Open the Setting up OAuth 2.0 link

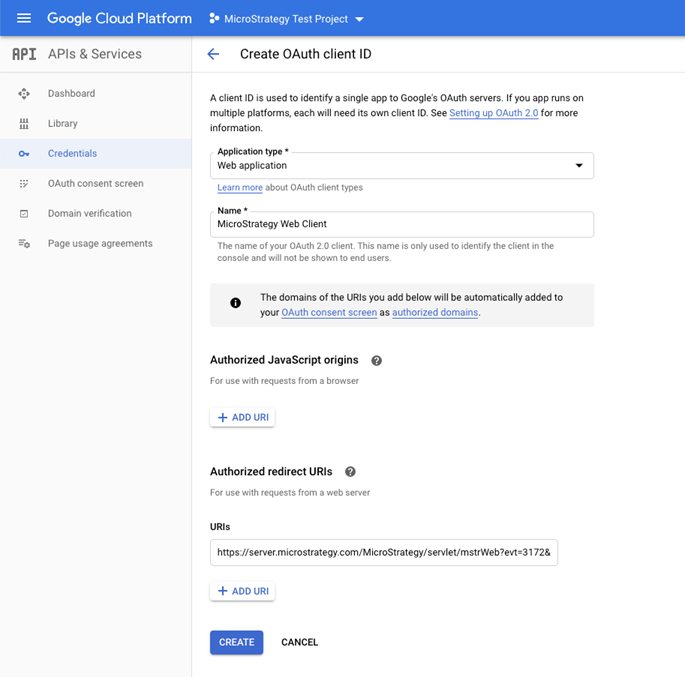coord(494,114)
